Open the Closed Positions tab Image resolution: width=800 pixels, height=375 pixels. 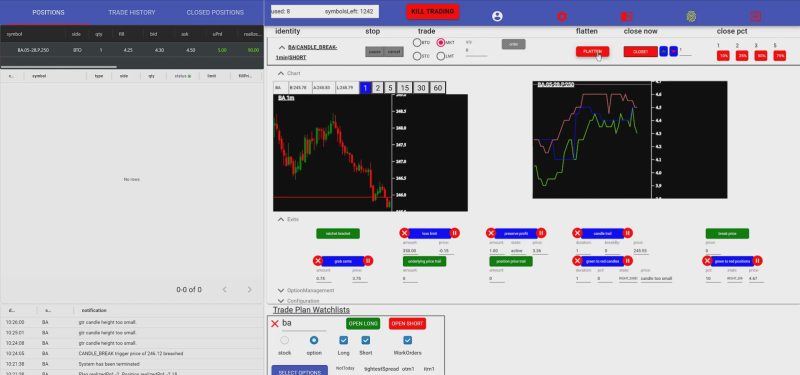click(215, 12)
